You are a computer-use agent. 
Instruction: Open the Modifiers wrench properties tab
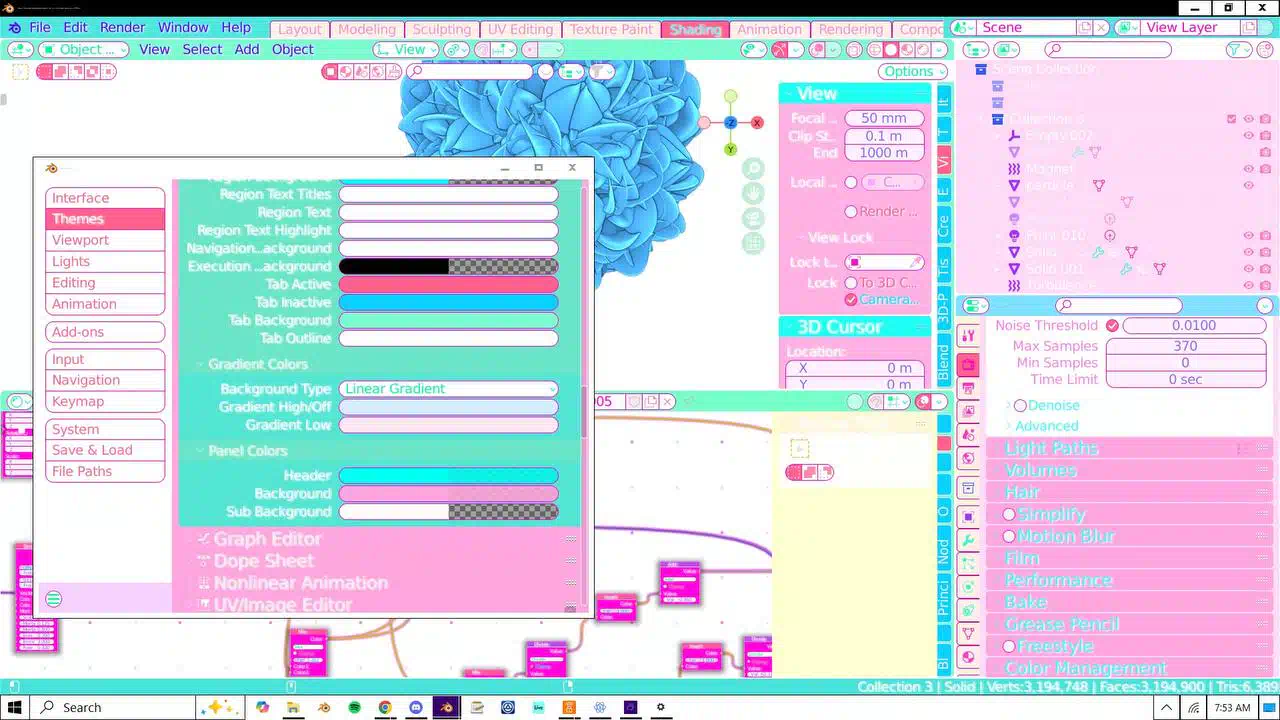point(968,540)
